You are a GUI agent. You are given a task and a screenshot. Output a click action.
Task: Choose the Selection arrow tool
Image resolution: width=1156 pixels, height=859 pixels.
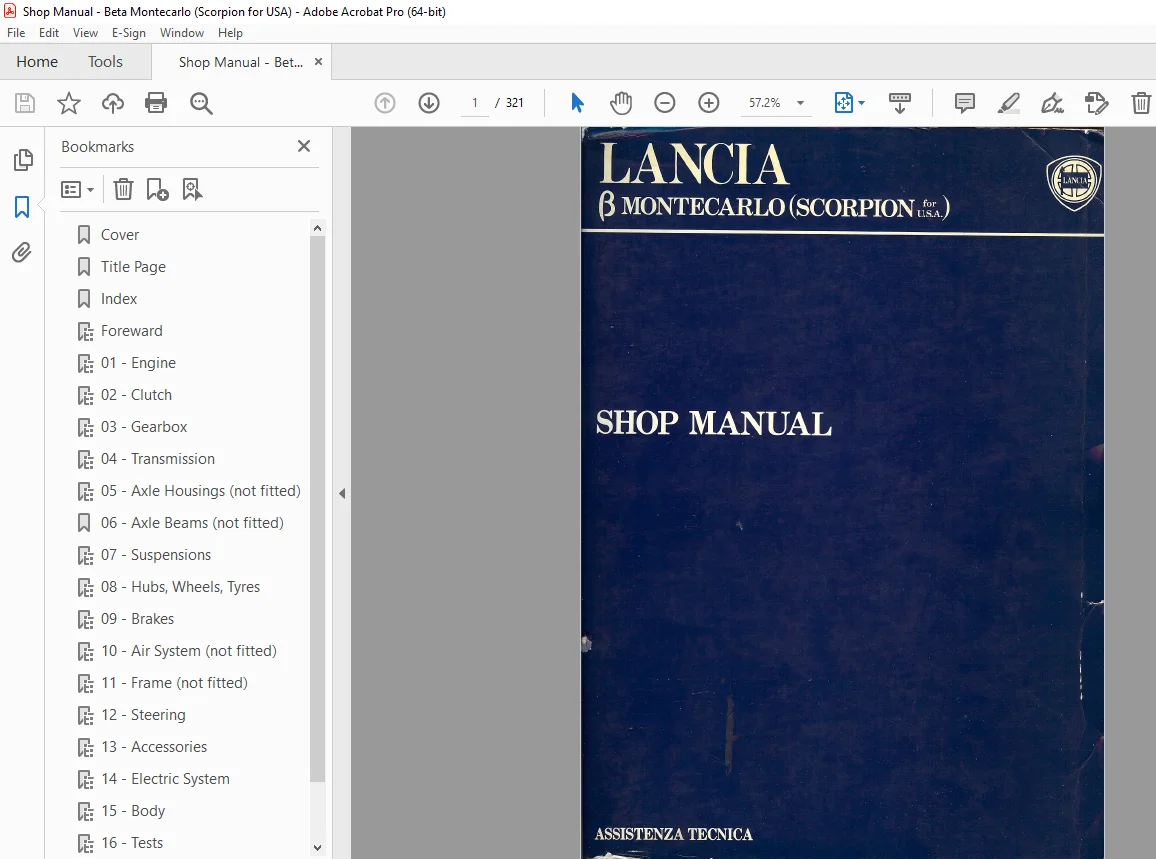(577, 103)
